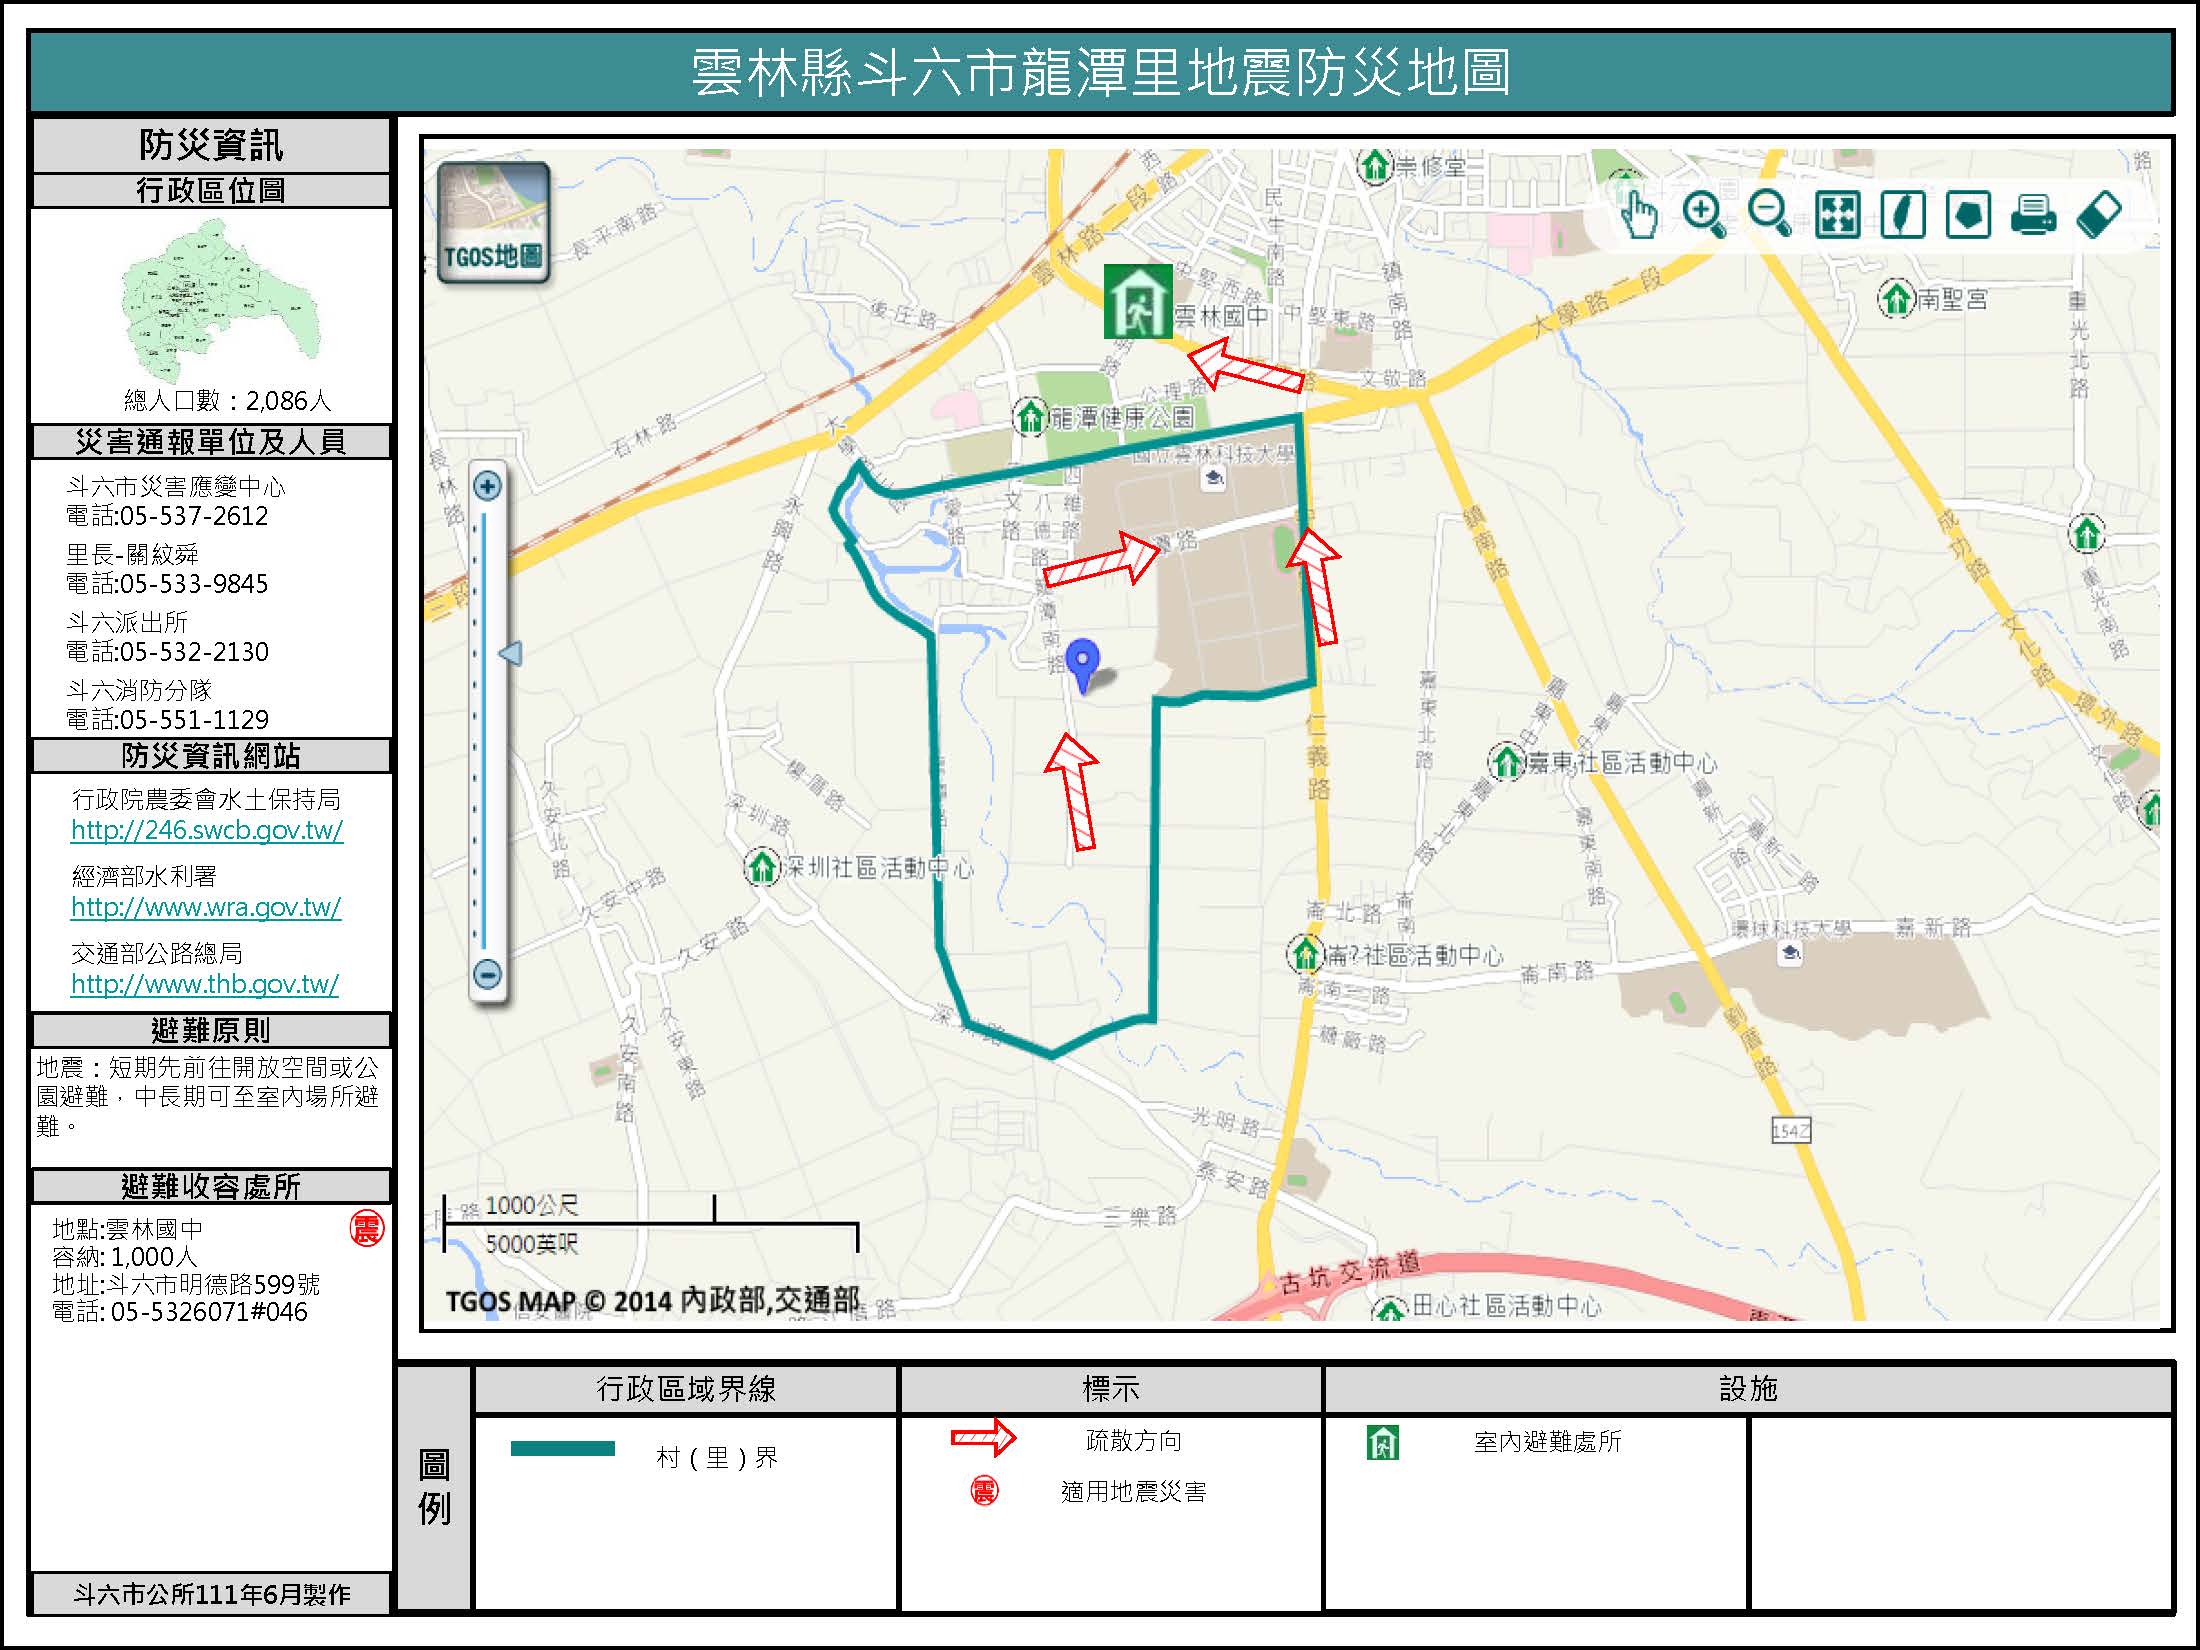This screenshot has width=2200, height=1650.
Task: Click the Taiwan island outline tool
Action: click(1902, 215)
